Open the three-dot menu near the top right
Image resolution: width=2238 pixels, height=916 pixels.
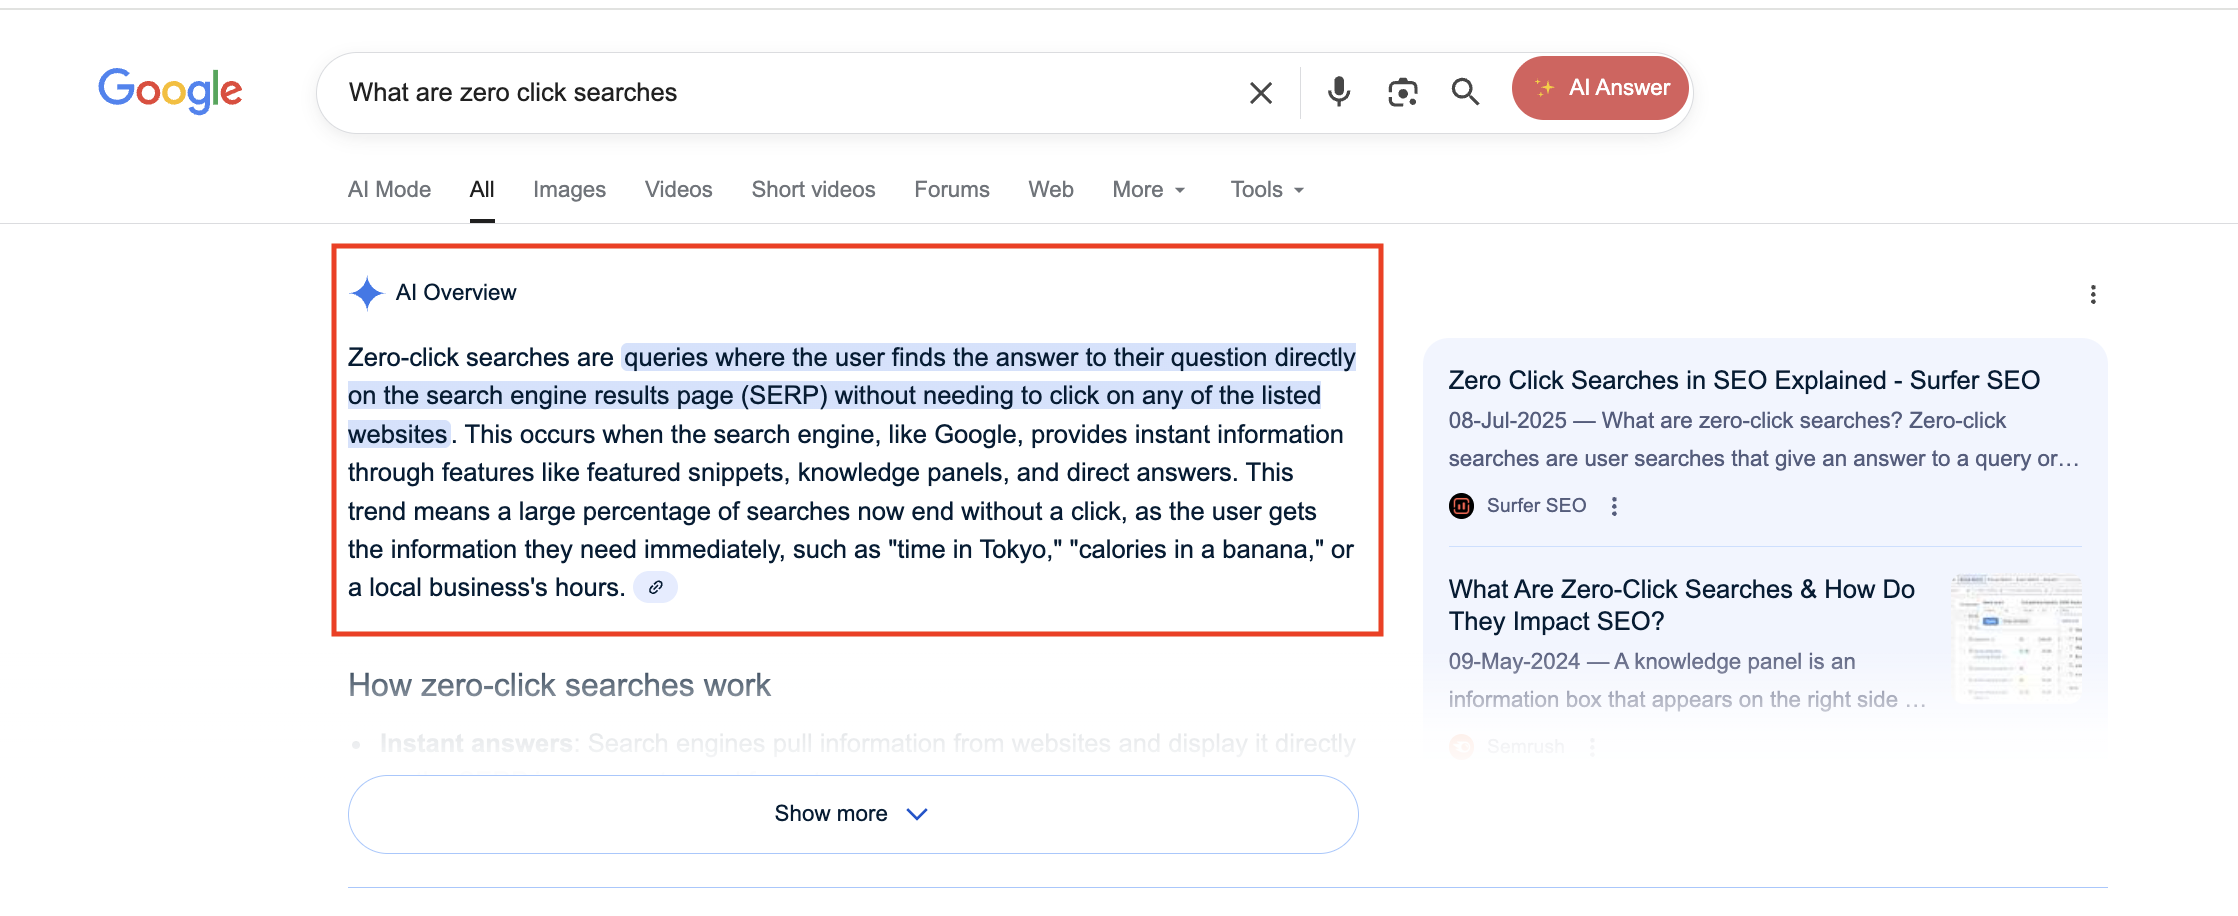click(x=2093, y=294)
